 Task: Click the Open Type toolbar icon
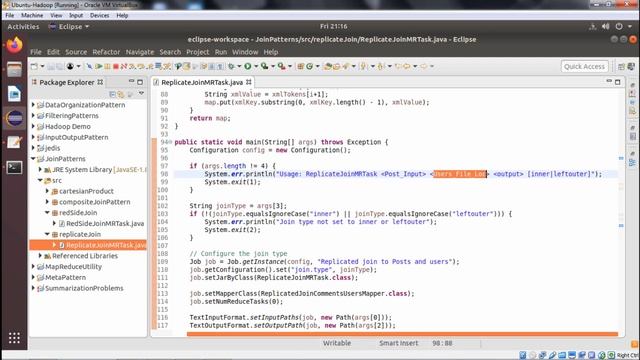point(327,66)
